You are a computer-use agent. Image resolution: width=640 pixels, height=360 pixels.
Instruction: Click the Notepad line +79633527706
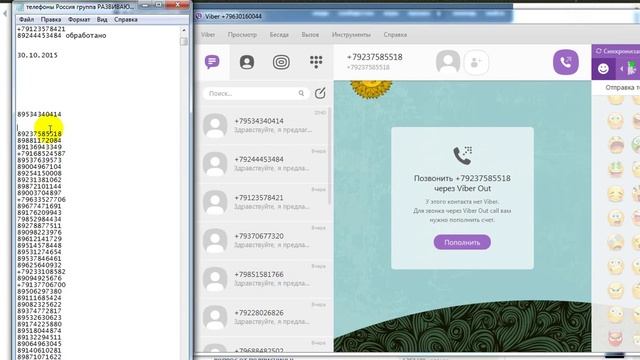pyautogui.click(x=41, y=199)
